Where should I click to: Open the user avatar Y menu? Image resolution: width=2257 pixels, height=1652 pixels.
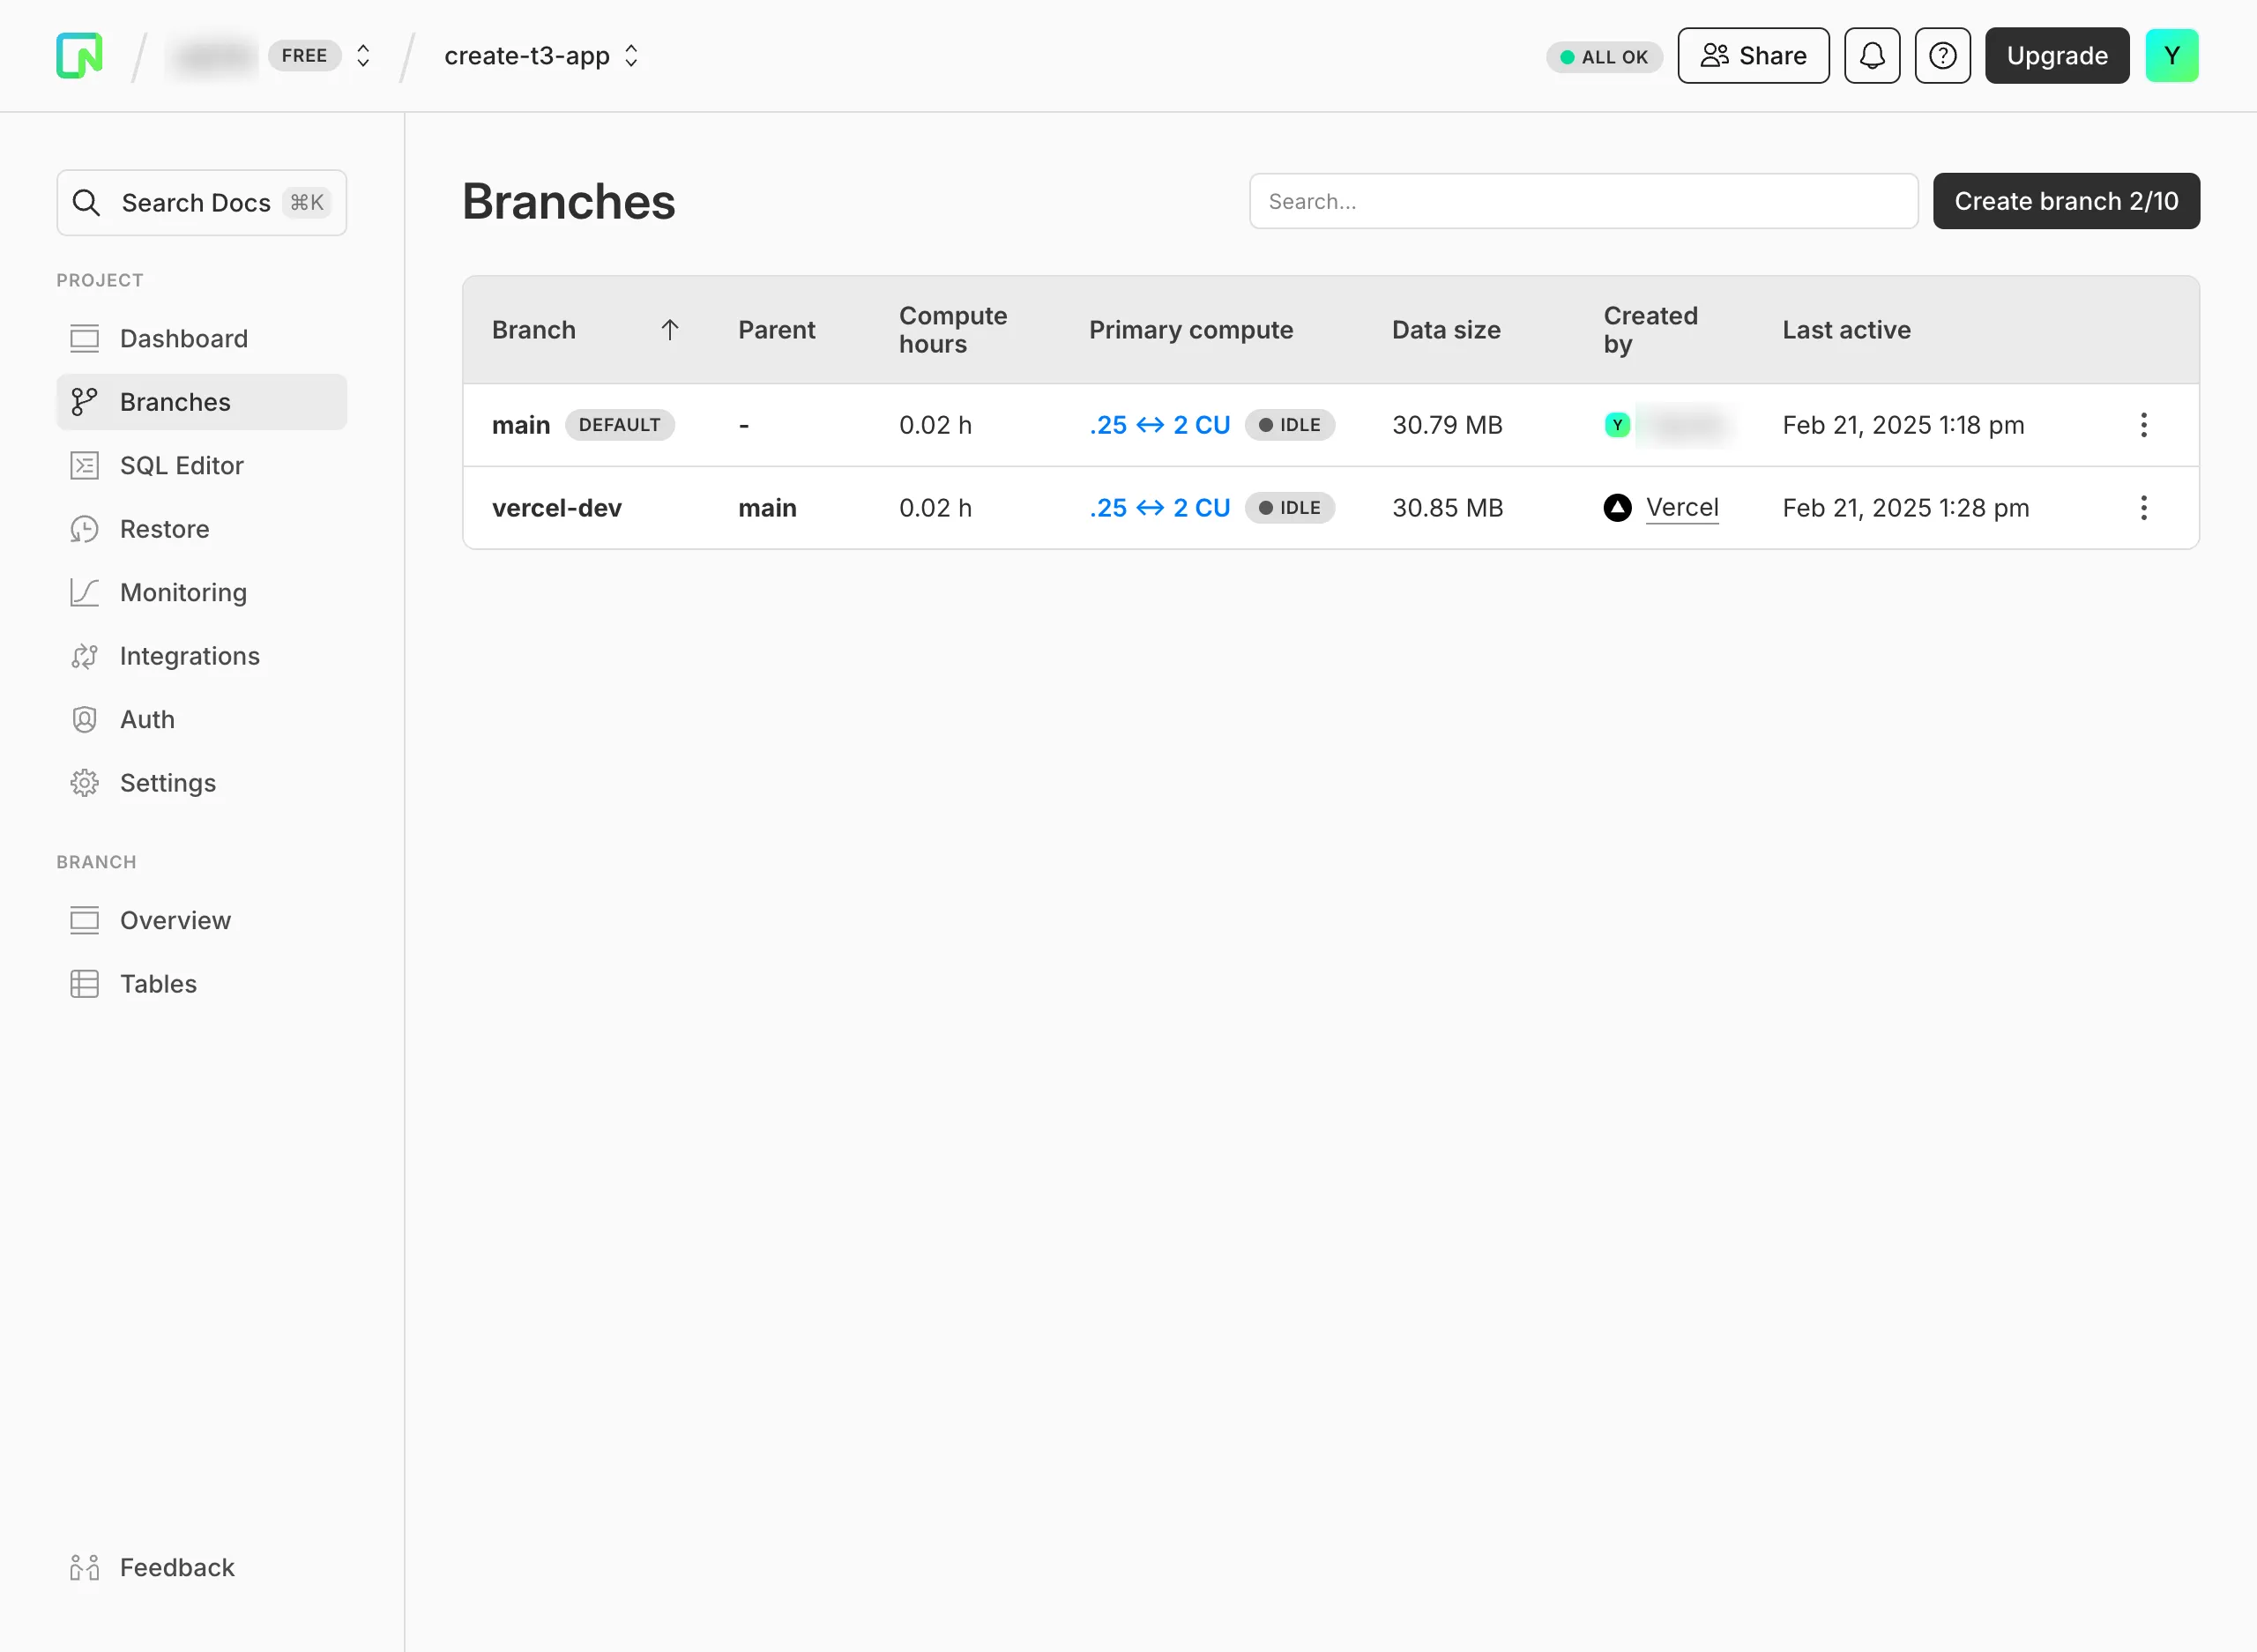(2171, 55)
